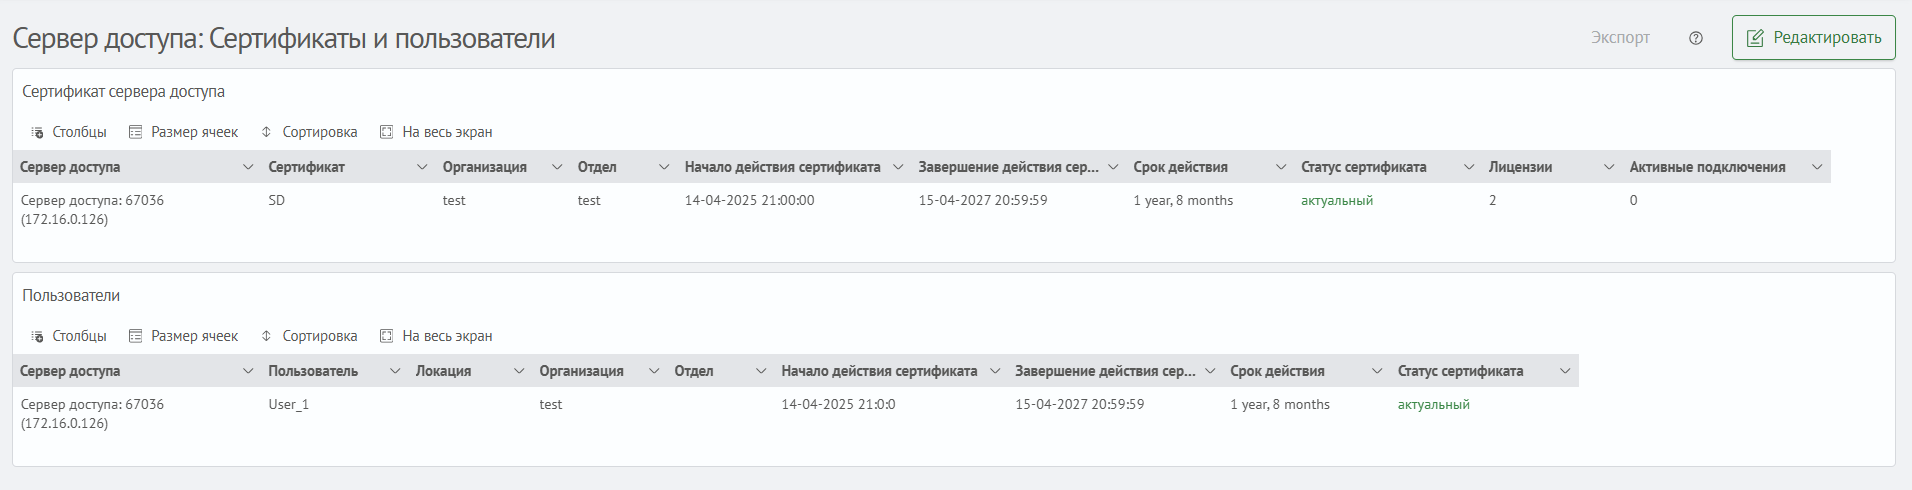Open Сортировка in the server certificate table
Image resolution: width=1912 pixels, height=490 pixels.
tap(309, 132)
